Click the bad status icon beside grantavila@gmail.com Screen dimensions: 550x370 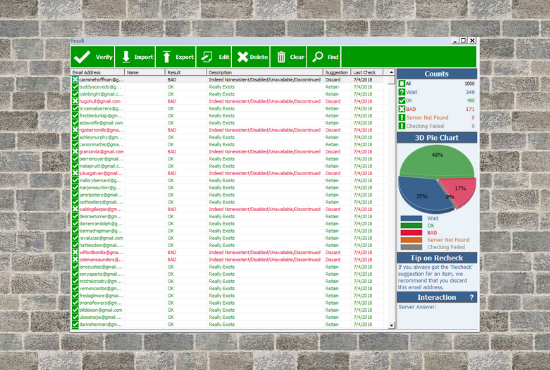pyautogui.click(x=75, y=152)
